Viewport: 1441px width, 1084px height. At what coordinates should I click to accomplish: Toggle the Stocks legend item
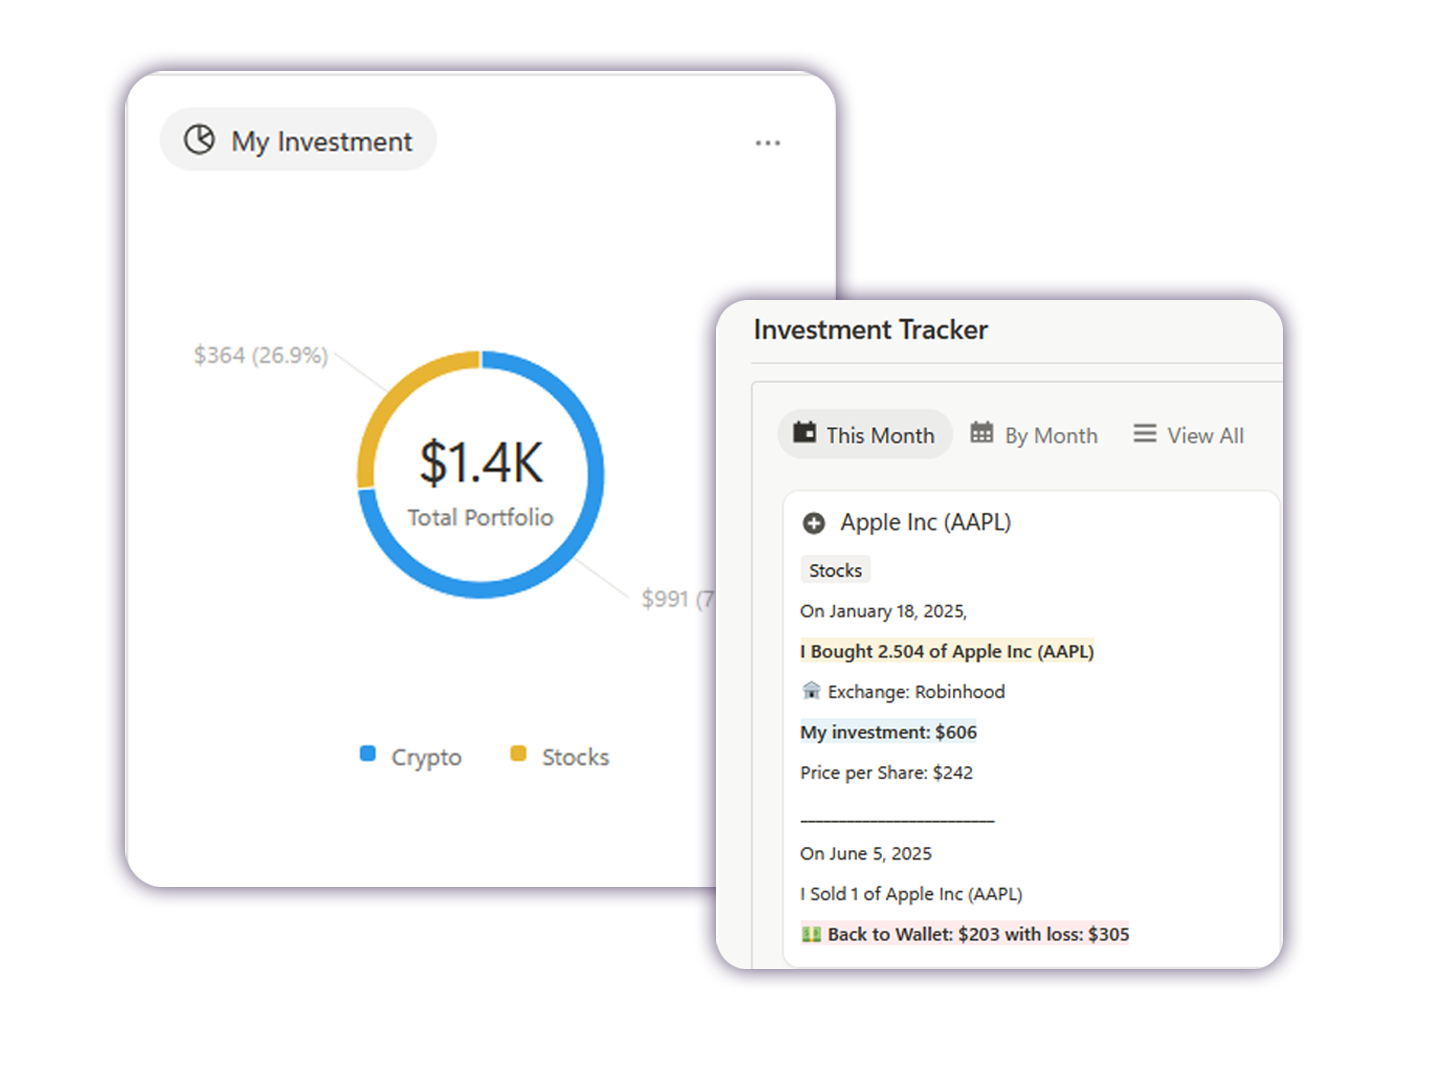point(561,757)
